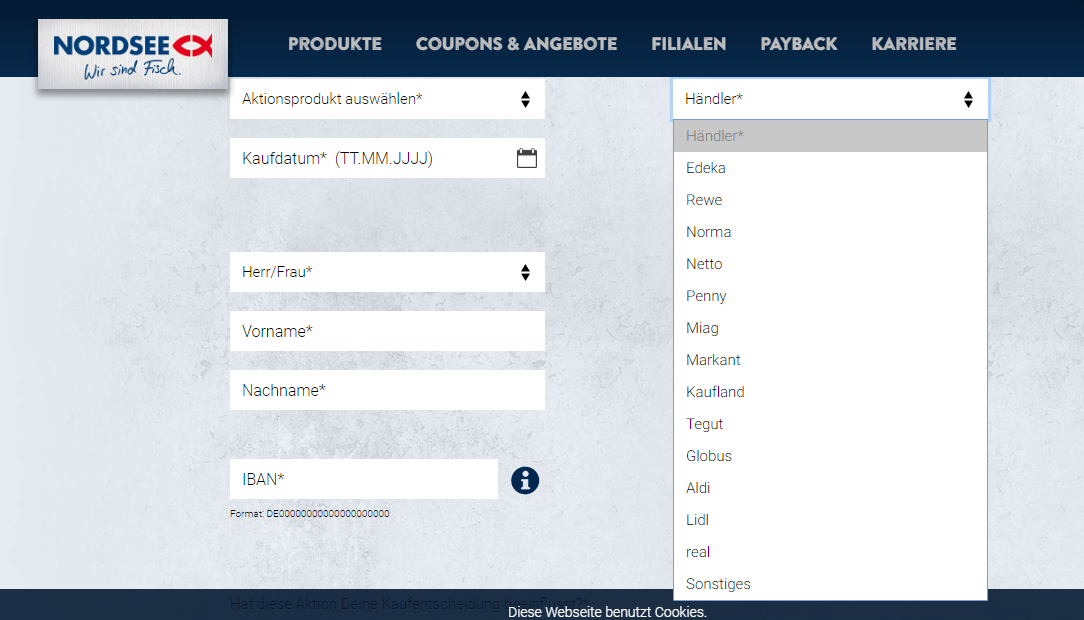Screen dimensions: 1084x620
Task: Focus the Vorname input field
Action: pyautogui.click(x=387, y=331)
